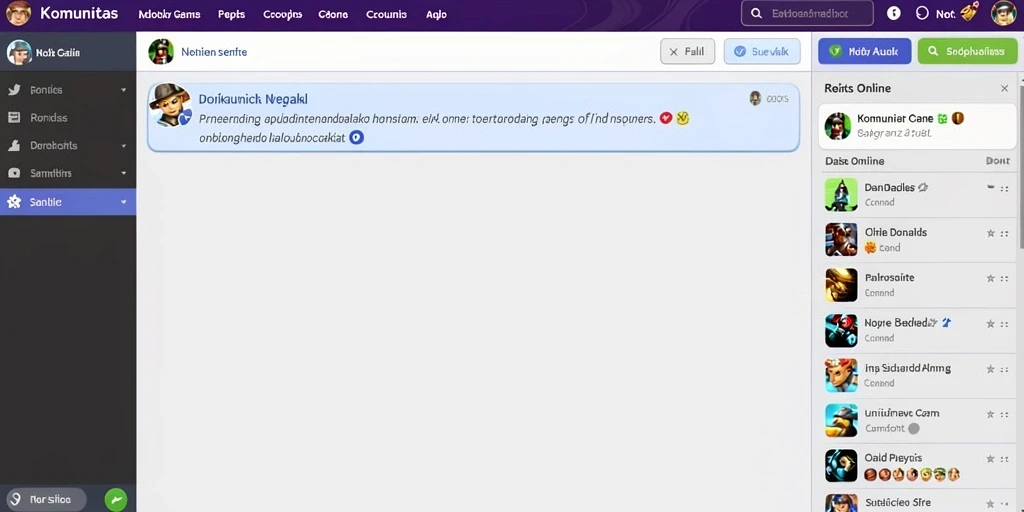Click the search field in top bar

(807, 13)
